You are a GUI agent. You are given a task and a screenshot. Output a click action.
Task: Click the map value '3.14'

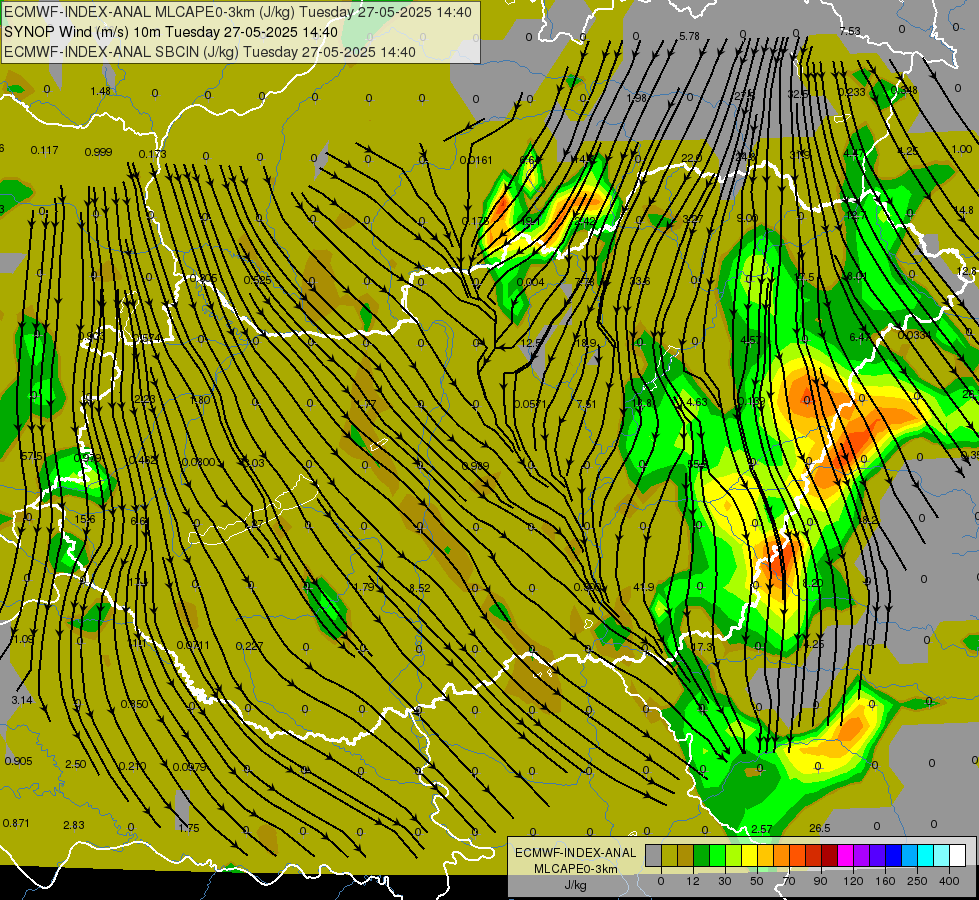(x=22, y=700)
